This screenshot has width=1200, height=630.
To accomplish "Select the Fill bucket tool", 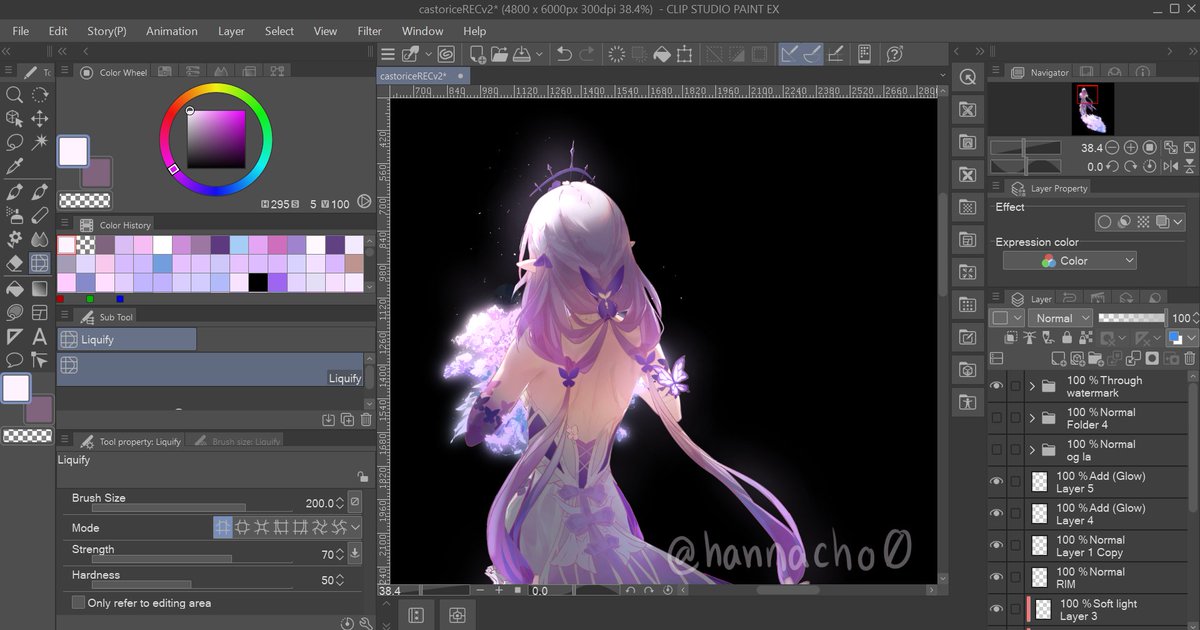I will point(15,289).
